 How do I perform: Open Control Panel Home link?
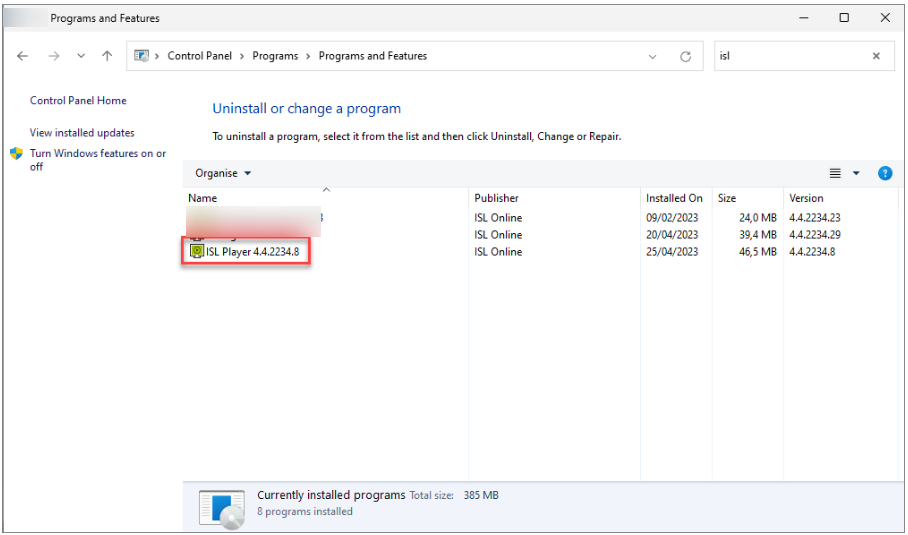pos(78,100)
